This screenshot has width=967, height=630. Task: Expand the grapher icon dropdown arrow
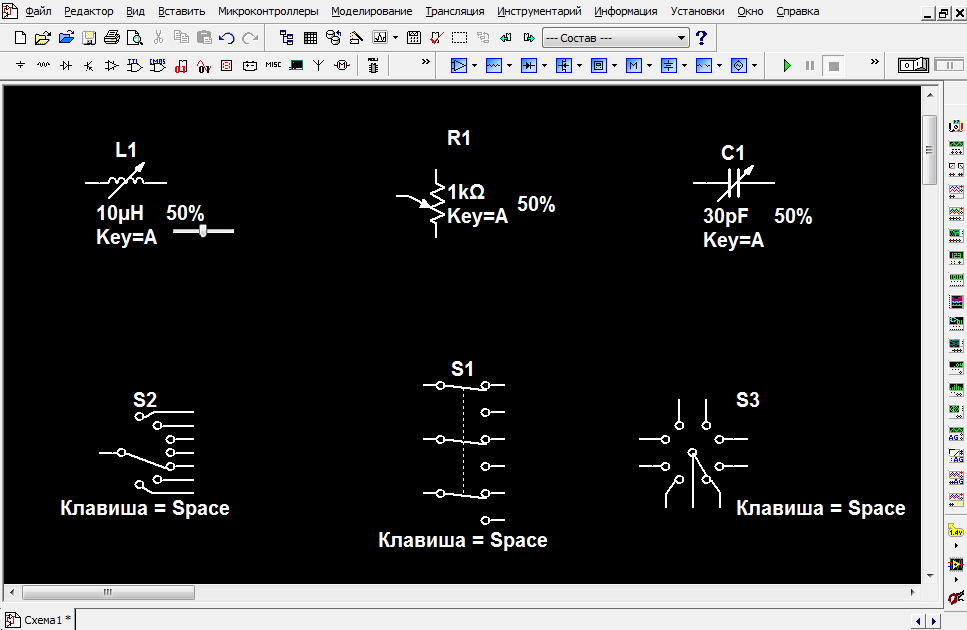pos(396,38)
